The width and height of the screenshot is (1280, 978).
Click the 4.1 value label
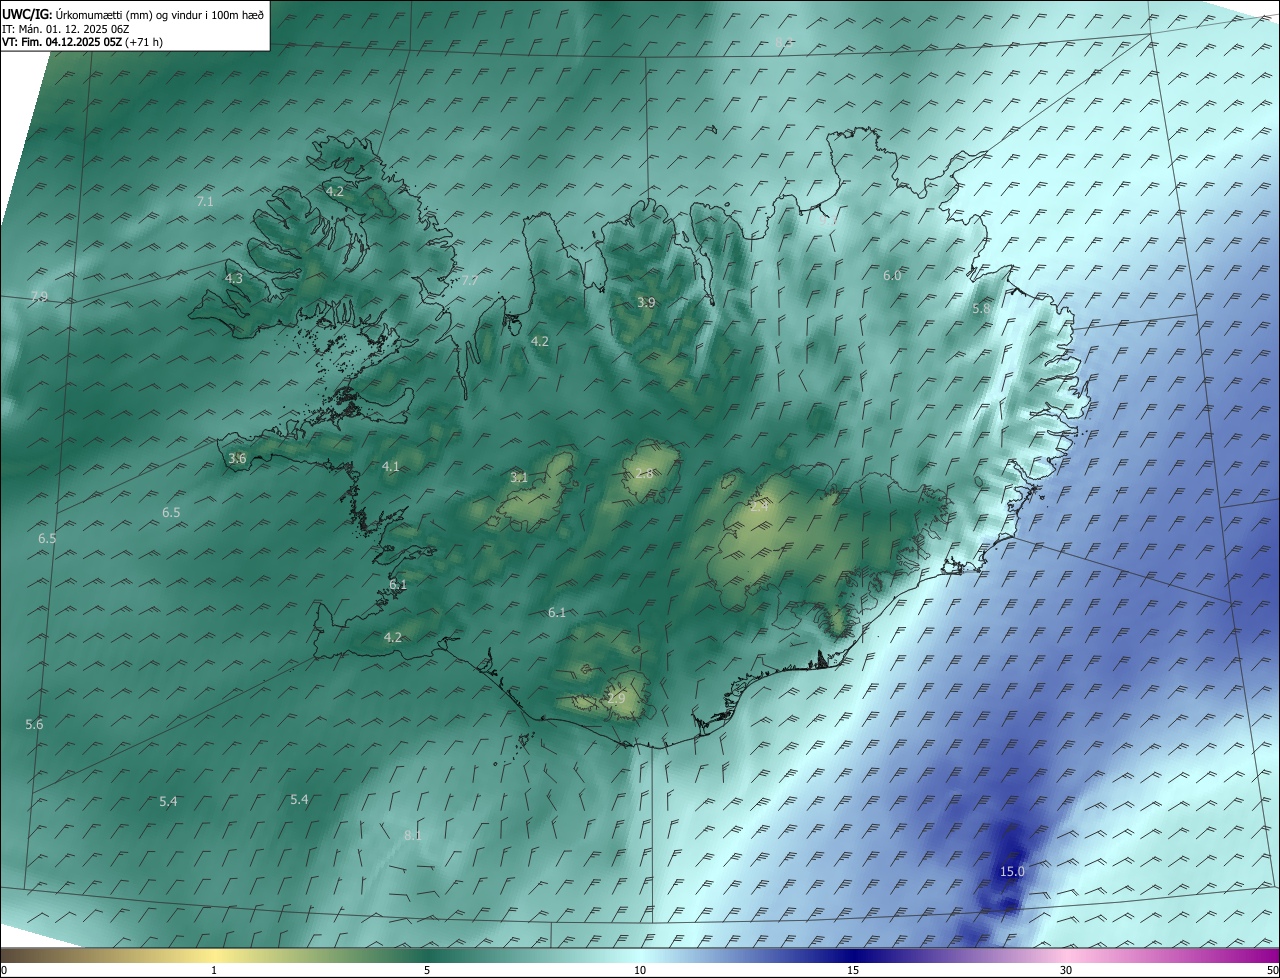390,466
